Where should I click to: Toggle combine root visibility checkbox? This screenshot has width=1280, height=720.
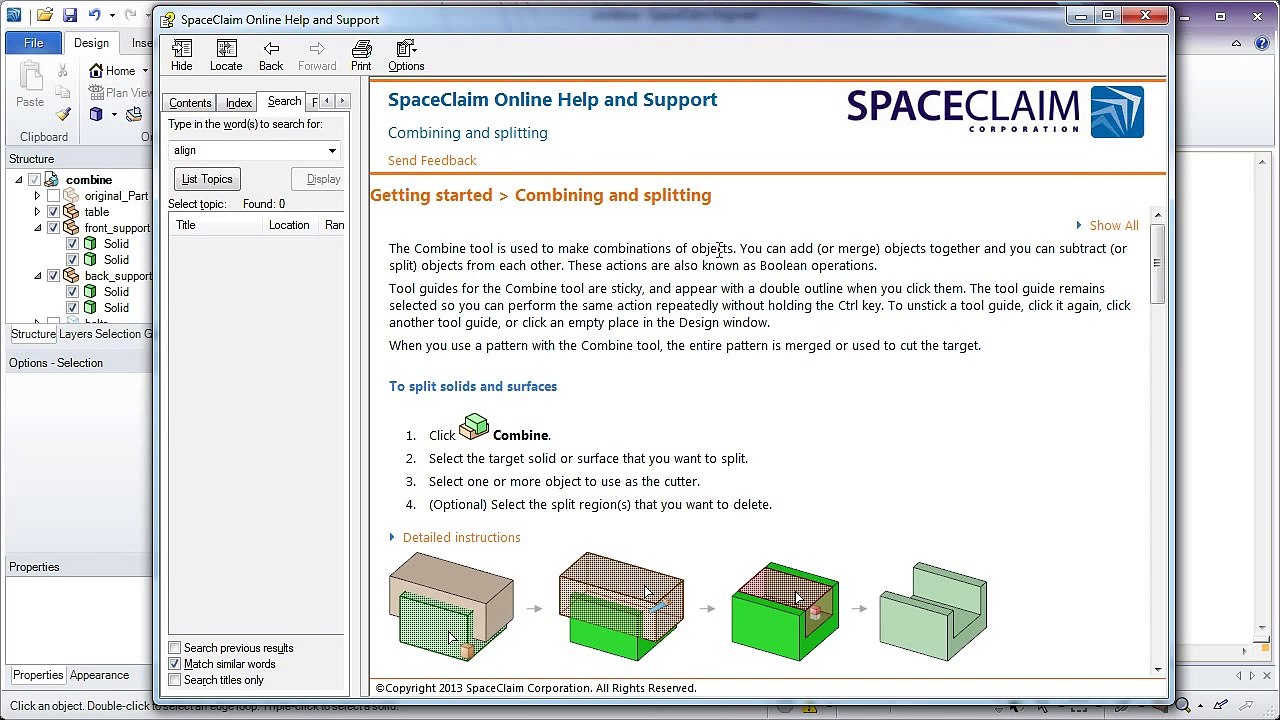tap(35, 180)
